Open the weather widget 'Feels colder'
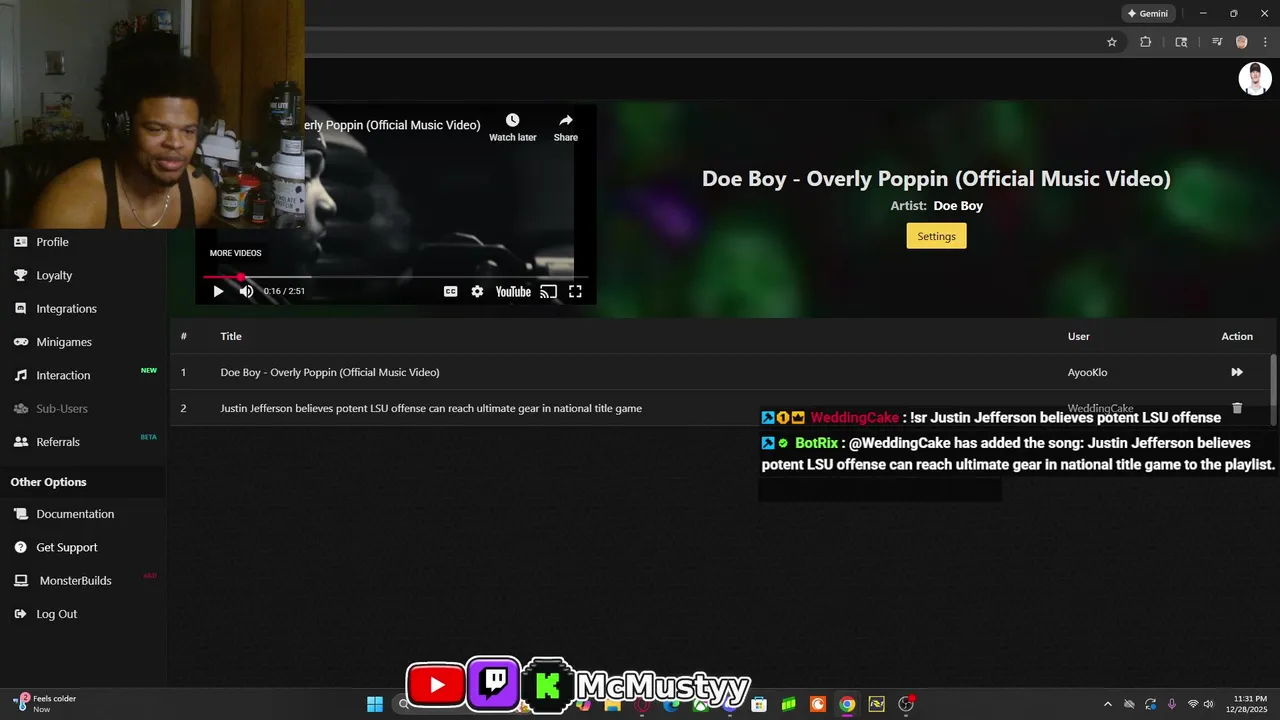 (45, 704)
